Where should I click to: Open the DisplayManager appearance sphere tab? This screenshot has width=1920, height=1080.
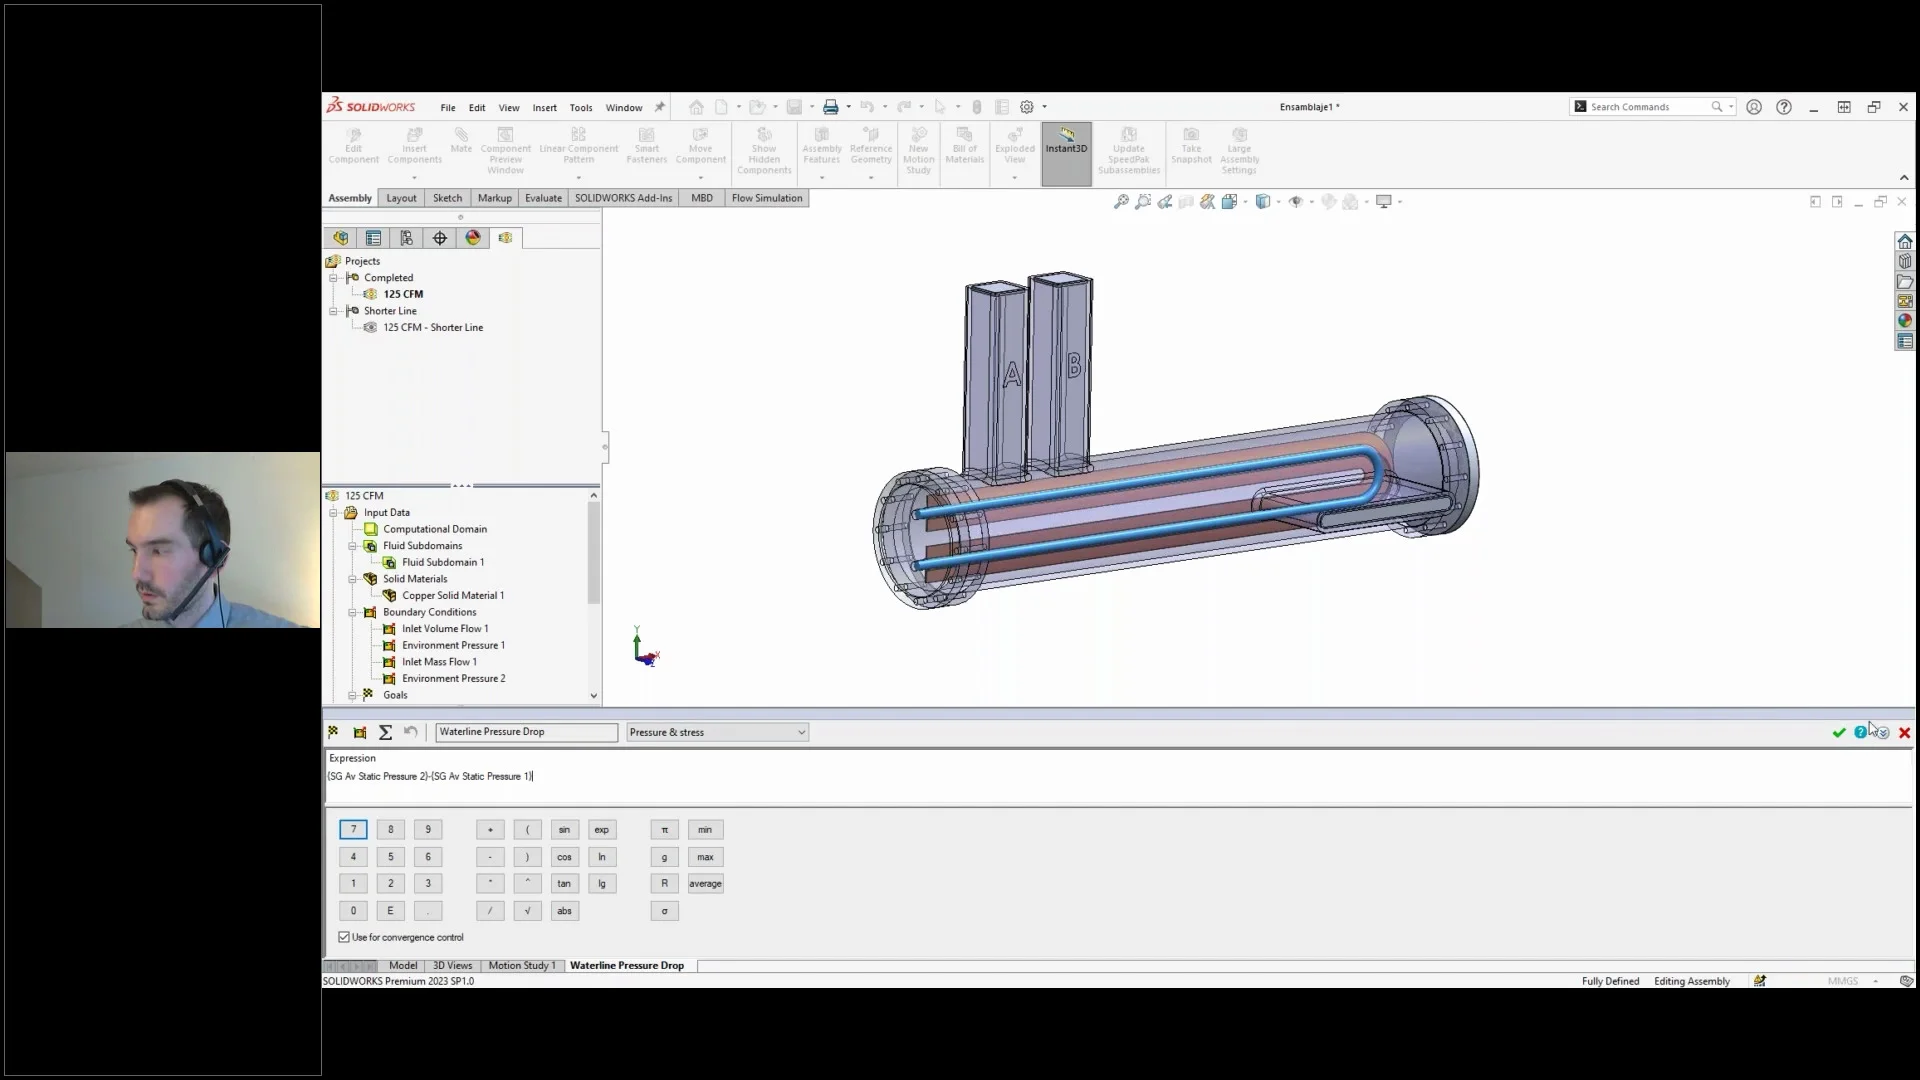tap(473, 238)
